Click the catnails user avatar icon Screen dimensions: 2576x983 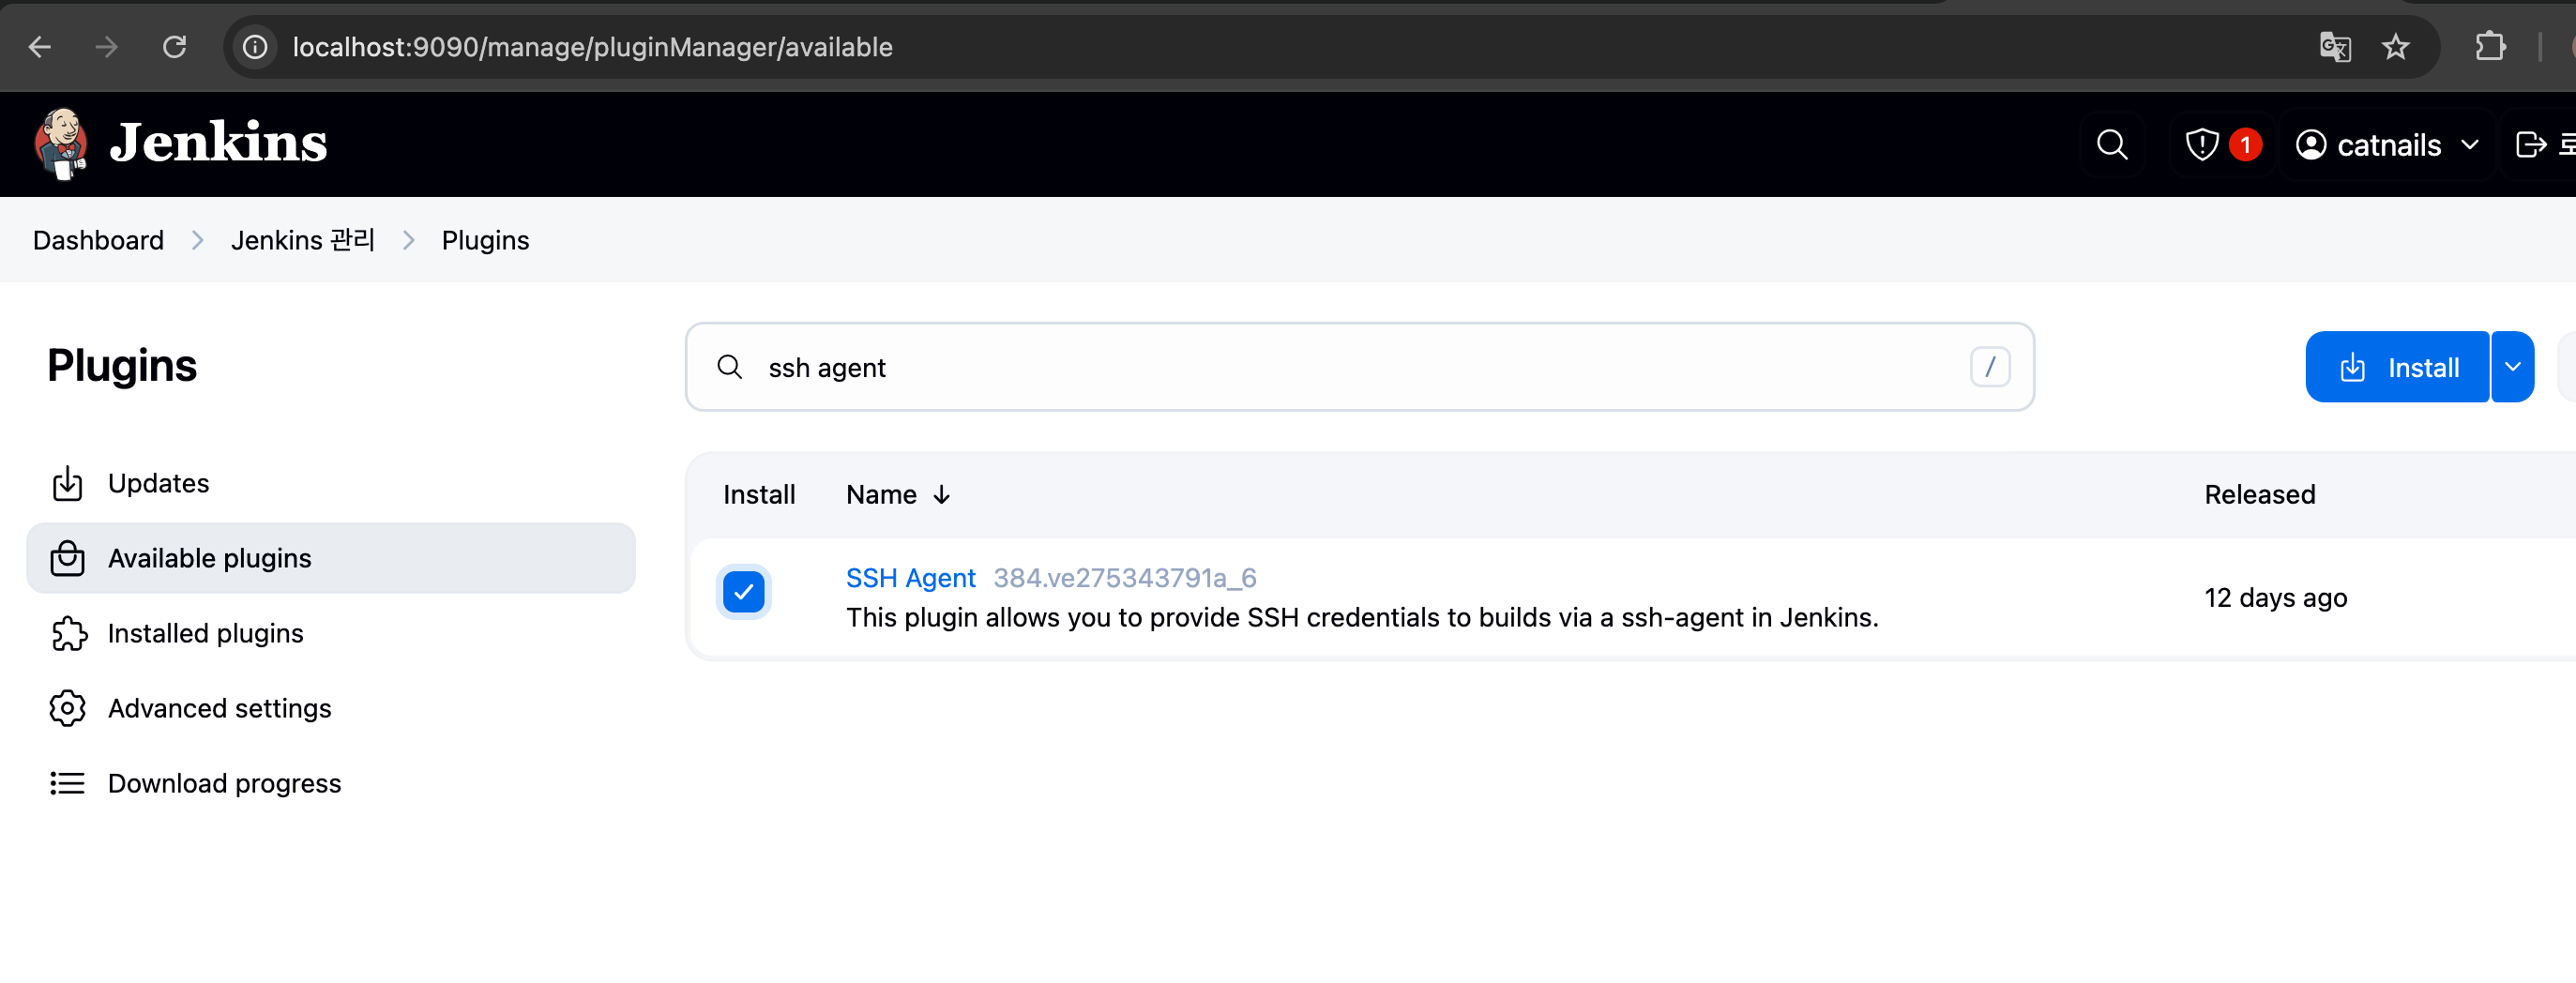[2311, 145]
